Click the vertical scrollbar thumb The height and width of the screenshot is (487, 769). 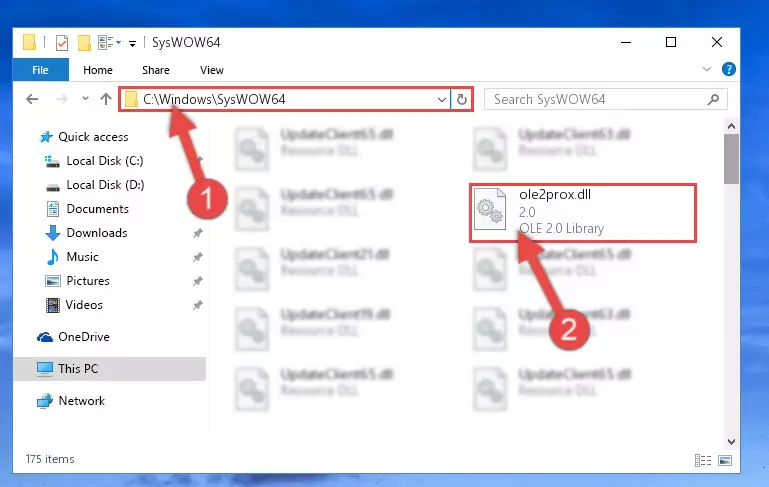click(x=731, y=159)
